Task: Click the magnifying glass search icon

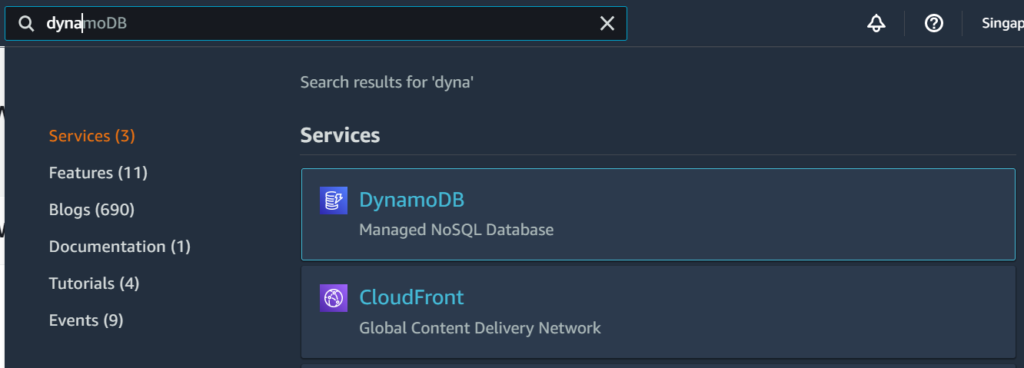Action: point(25,24)
